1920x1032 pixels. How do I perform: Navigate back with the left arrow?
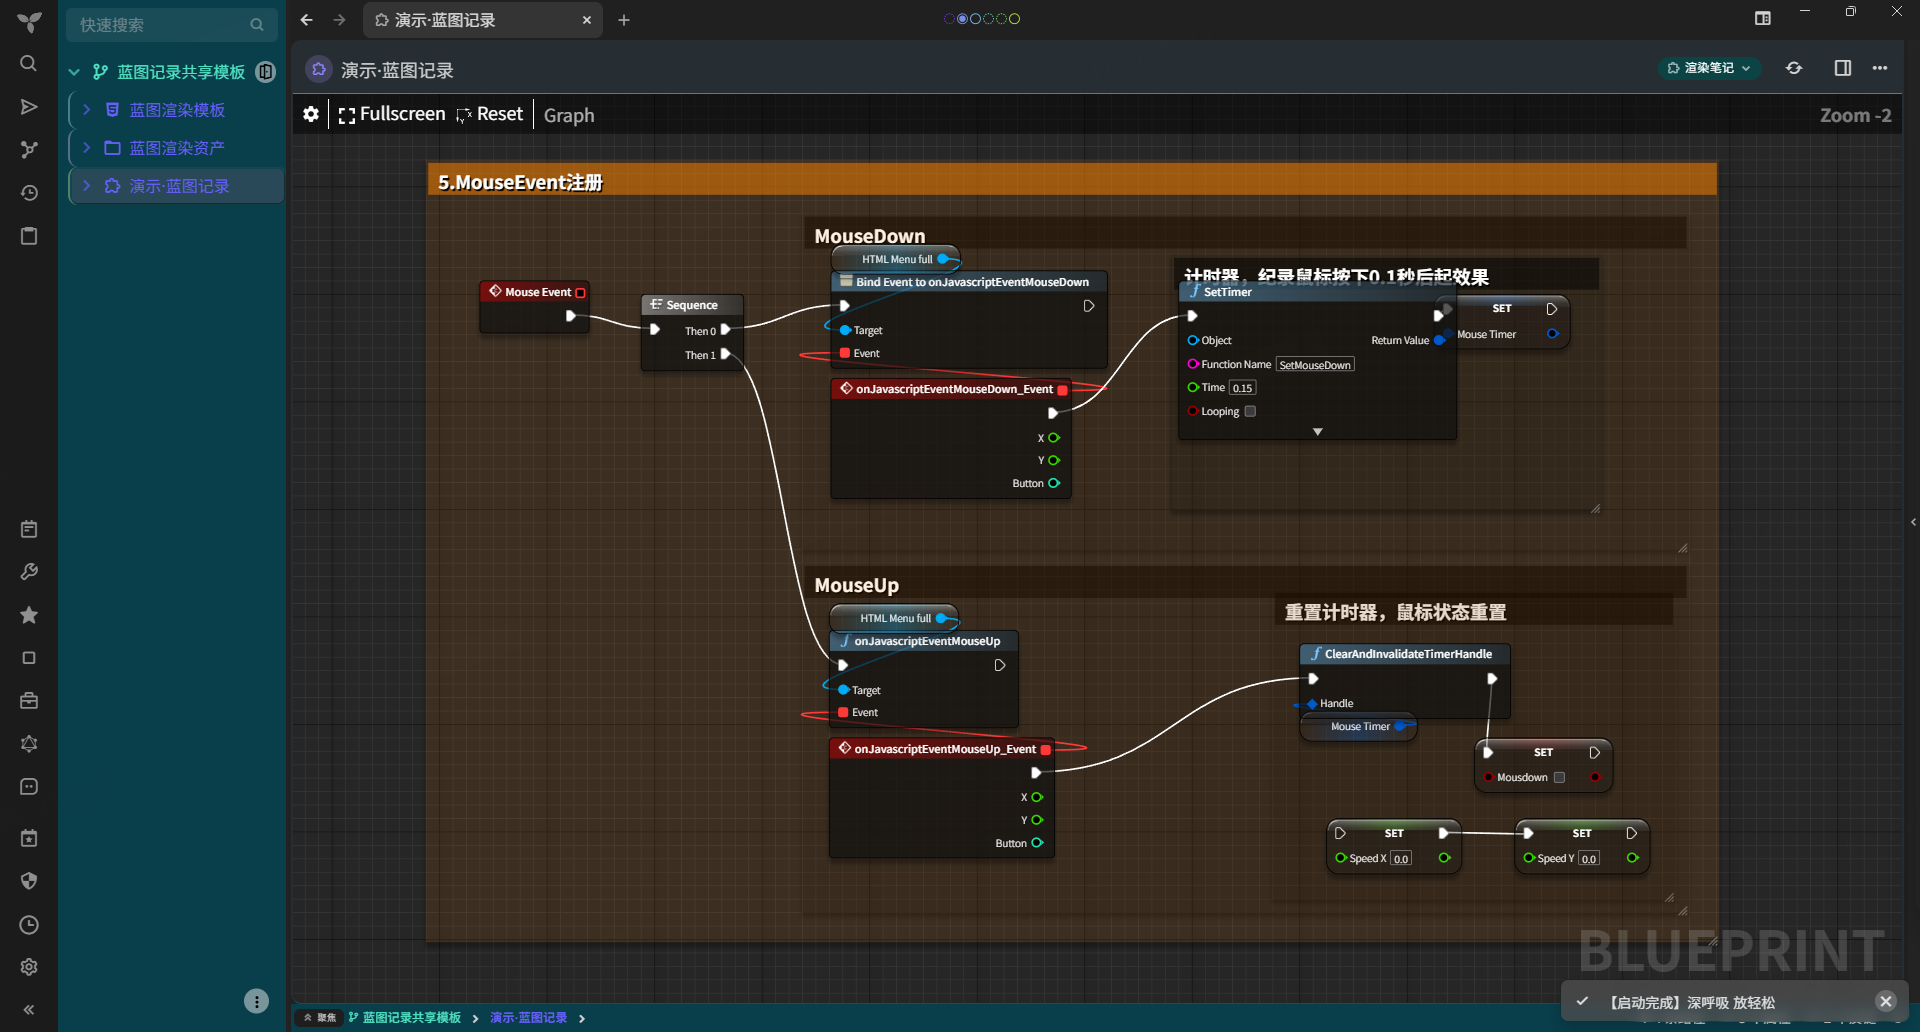pos(307,20)
